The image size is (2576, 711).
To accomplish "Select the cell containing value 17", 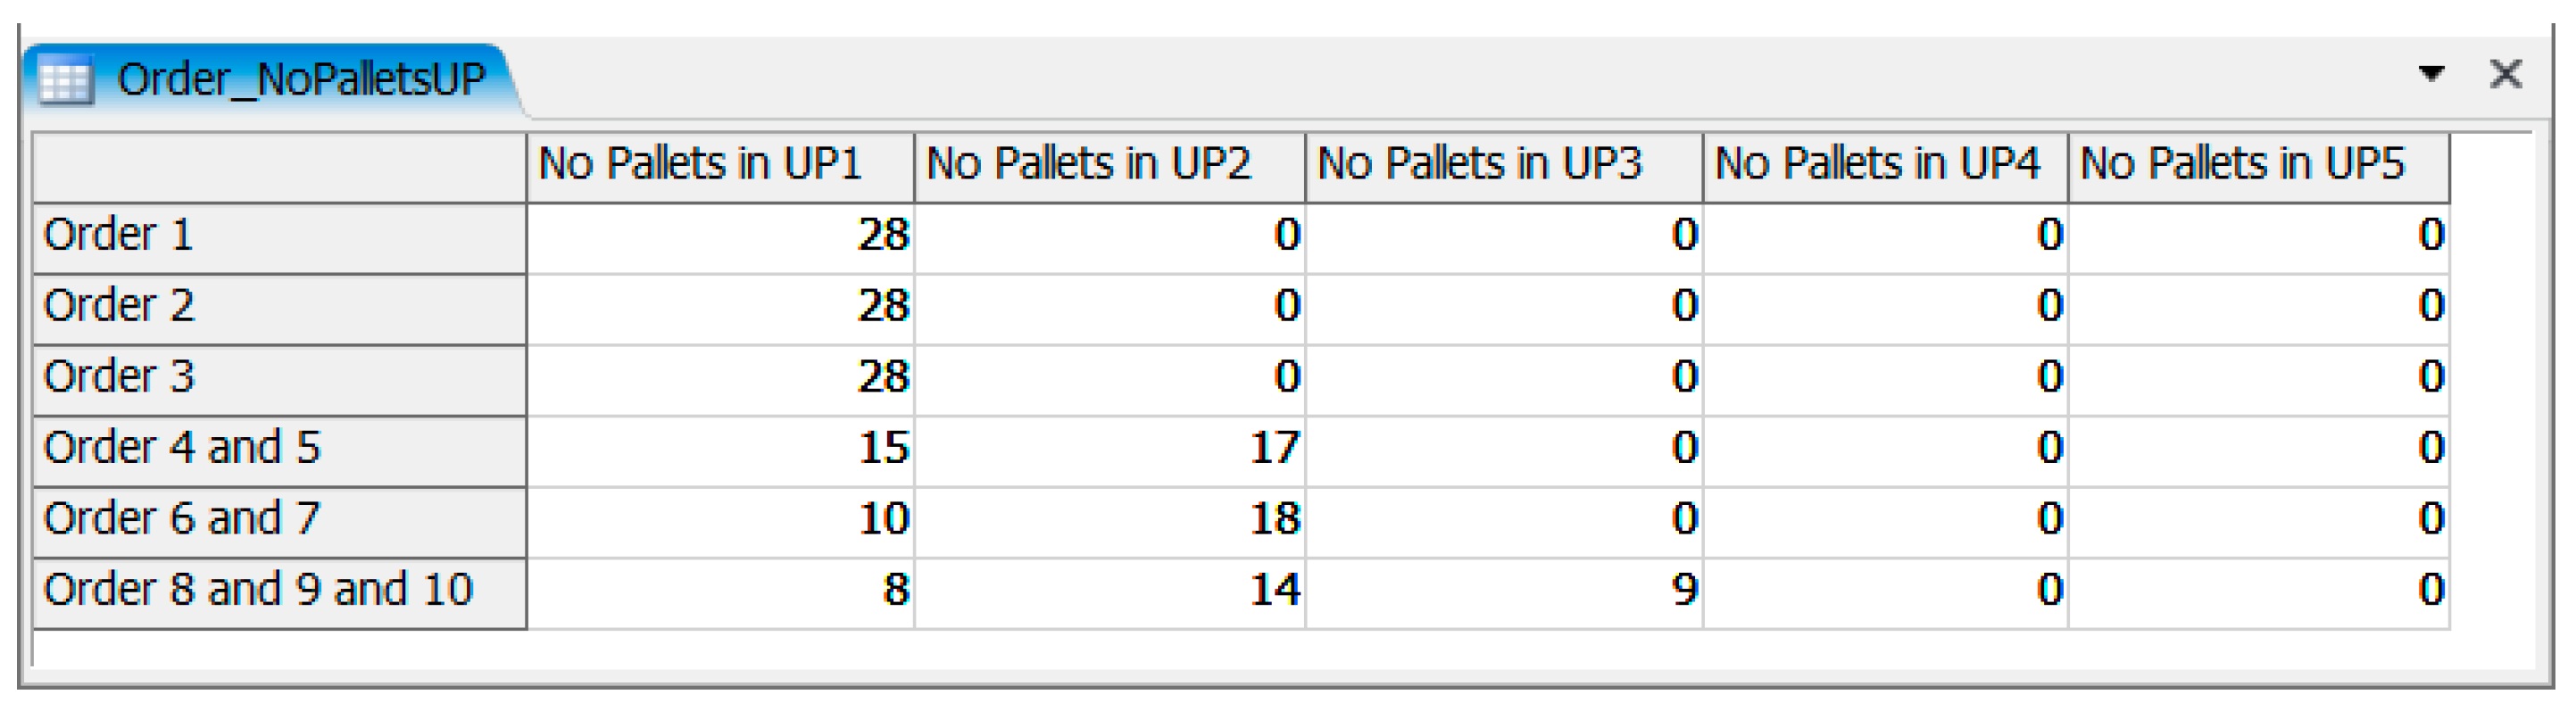I will (x=1108, y=450).
